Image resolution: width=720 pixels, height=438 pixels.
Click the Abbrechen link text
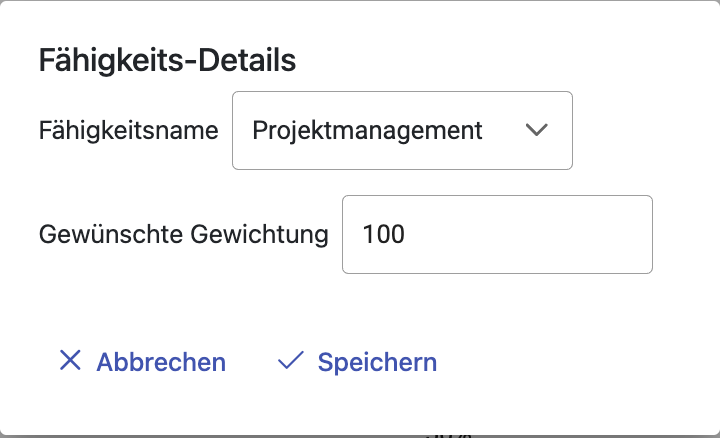161,362
